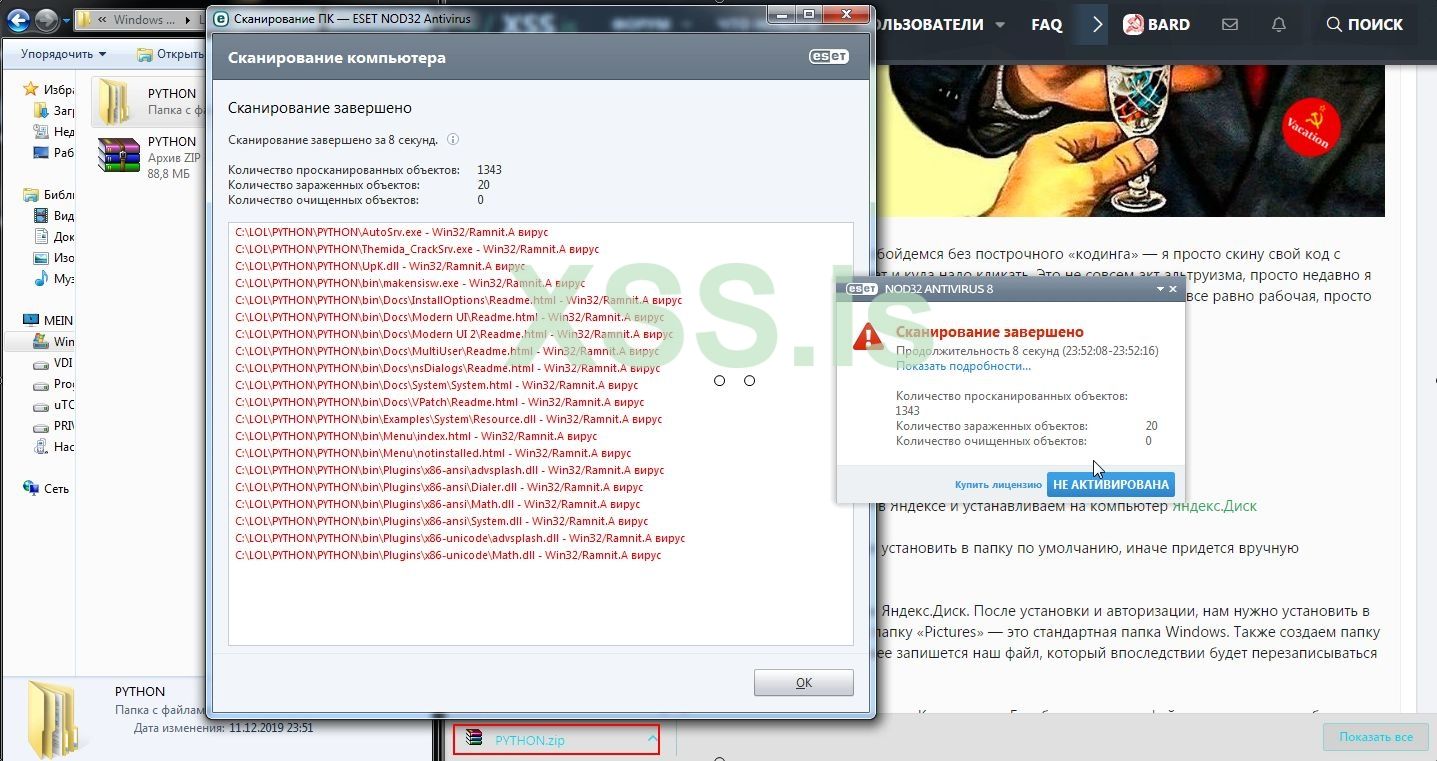Select the Menu\index.html log entry

[416, 436]
